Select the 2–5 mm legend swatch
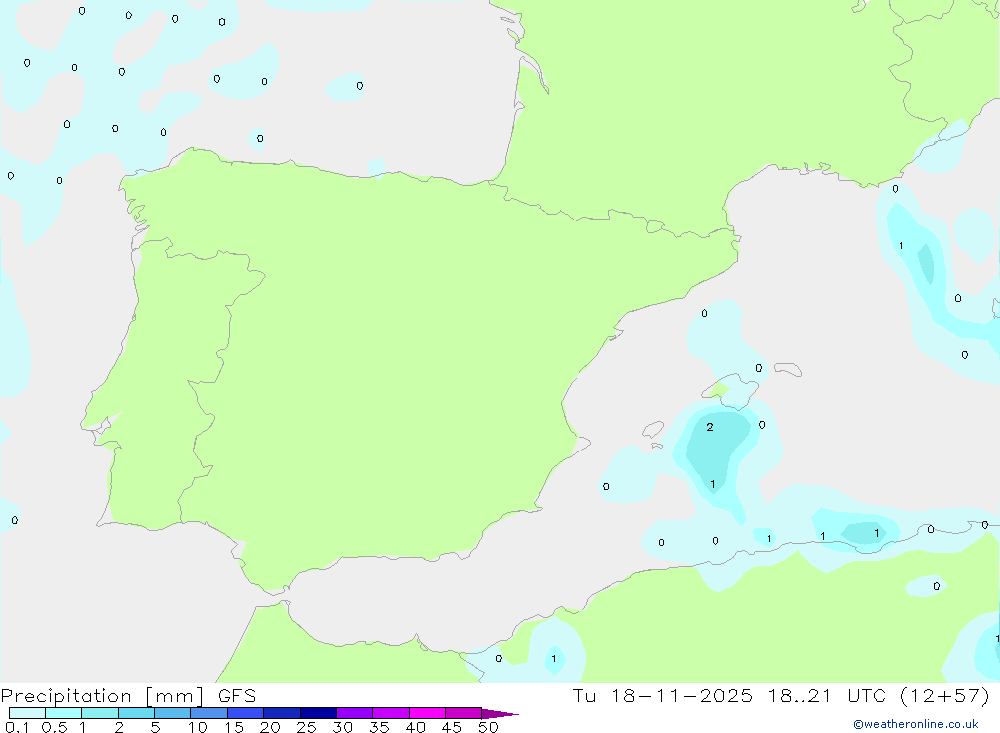This screenshot has height=733, width=1000. 136,713
